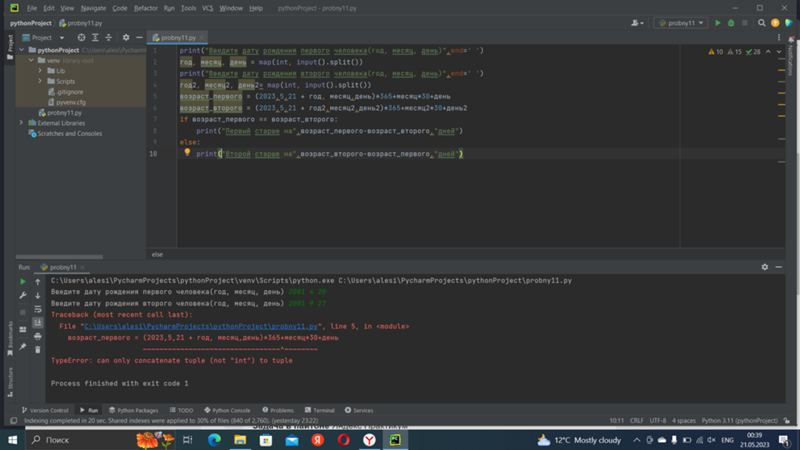Rerun the program from the Run panel
Screen dimensions: 800x450
pyautogui.click(x=23, y=282)
